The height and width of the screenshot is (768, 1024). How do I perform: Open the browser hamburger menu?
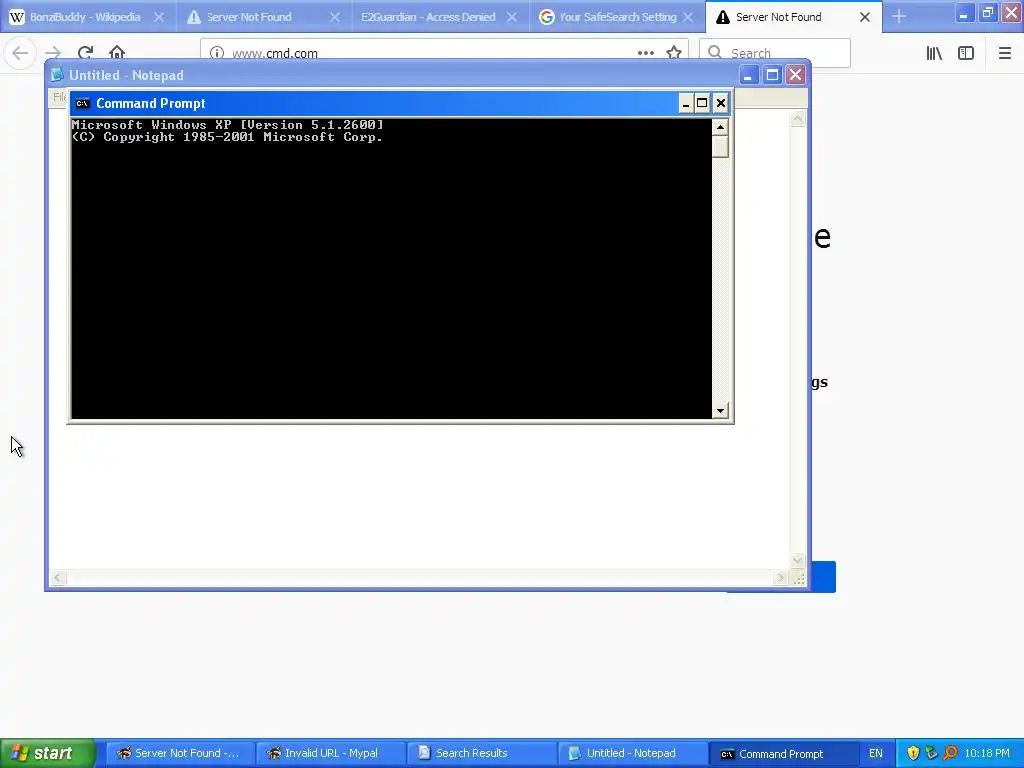click(x=1004, y=53)
